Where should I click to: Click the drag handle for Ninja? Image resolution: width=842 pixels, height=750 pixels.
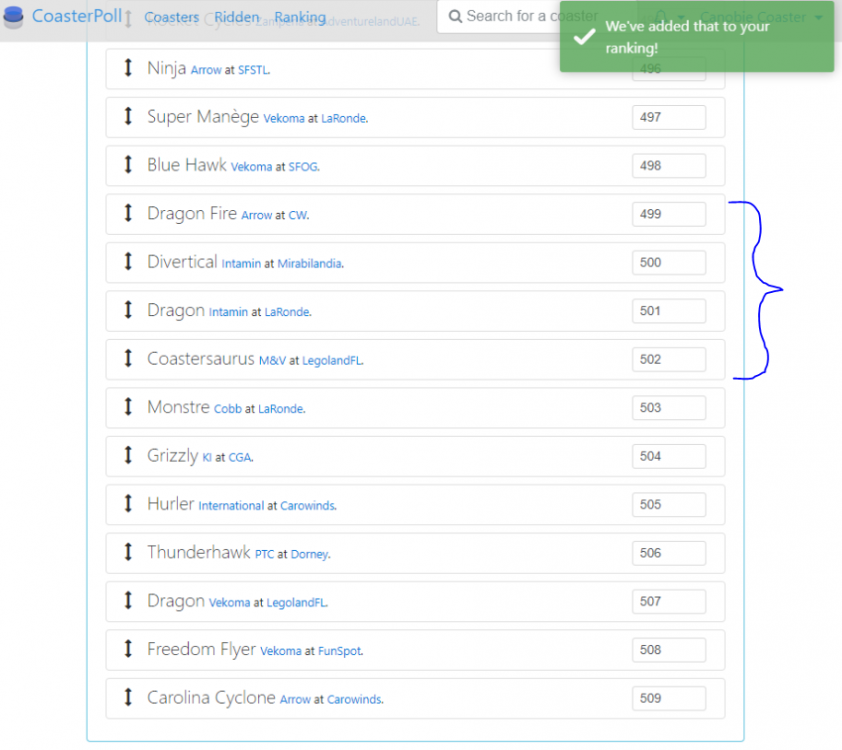[128, 69]
